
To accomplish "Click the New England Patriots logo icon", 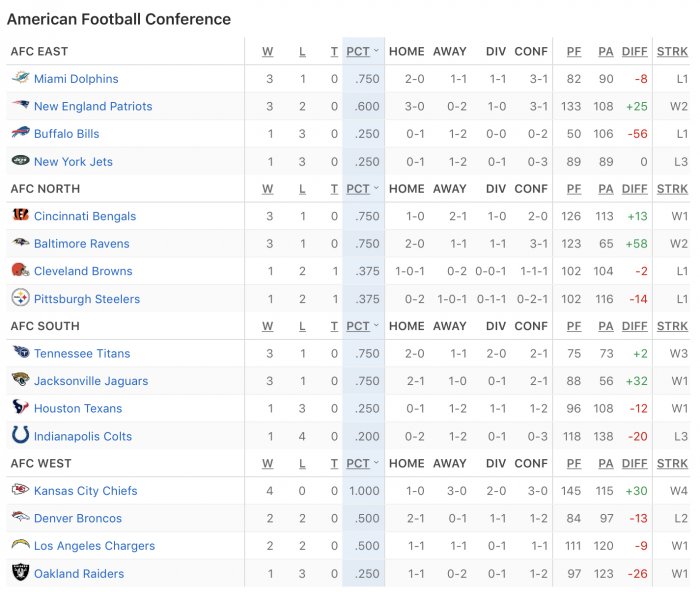I will pyautogui.click(x=20, y=106).
